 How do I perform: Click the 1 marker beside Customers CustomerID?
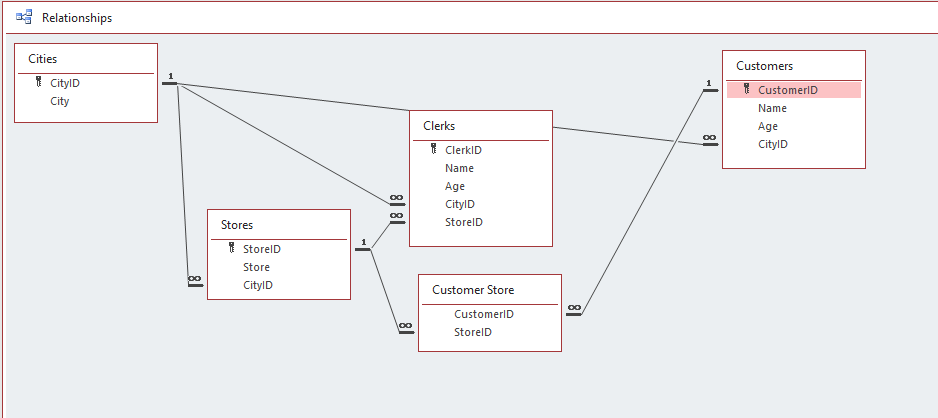pos(709,84)
